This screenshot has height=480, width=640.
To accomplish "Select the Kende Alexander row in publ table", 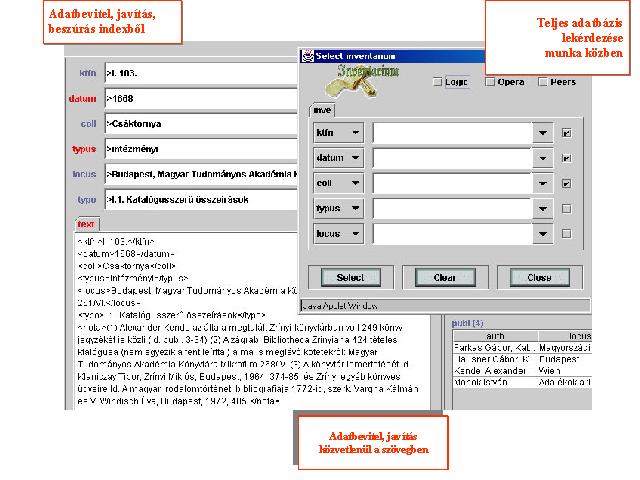I will click(x=522, y=371).
